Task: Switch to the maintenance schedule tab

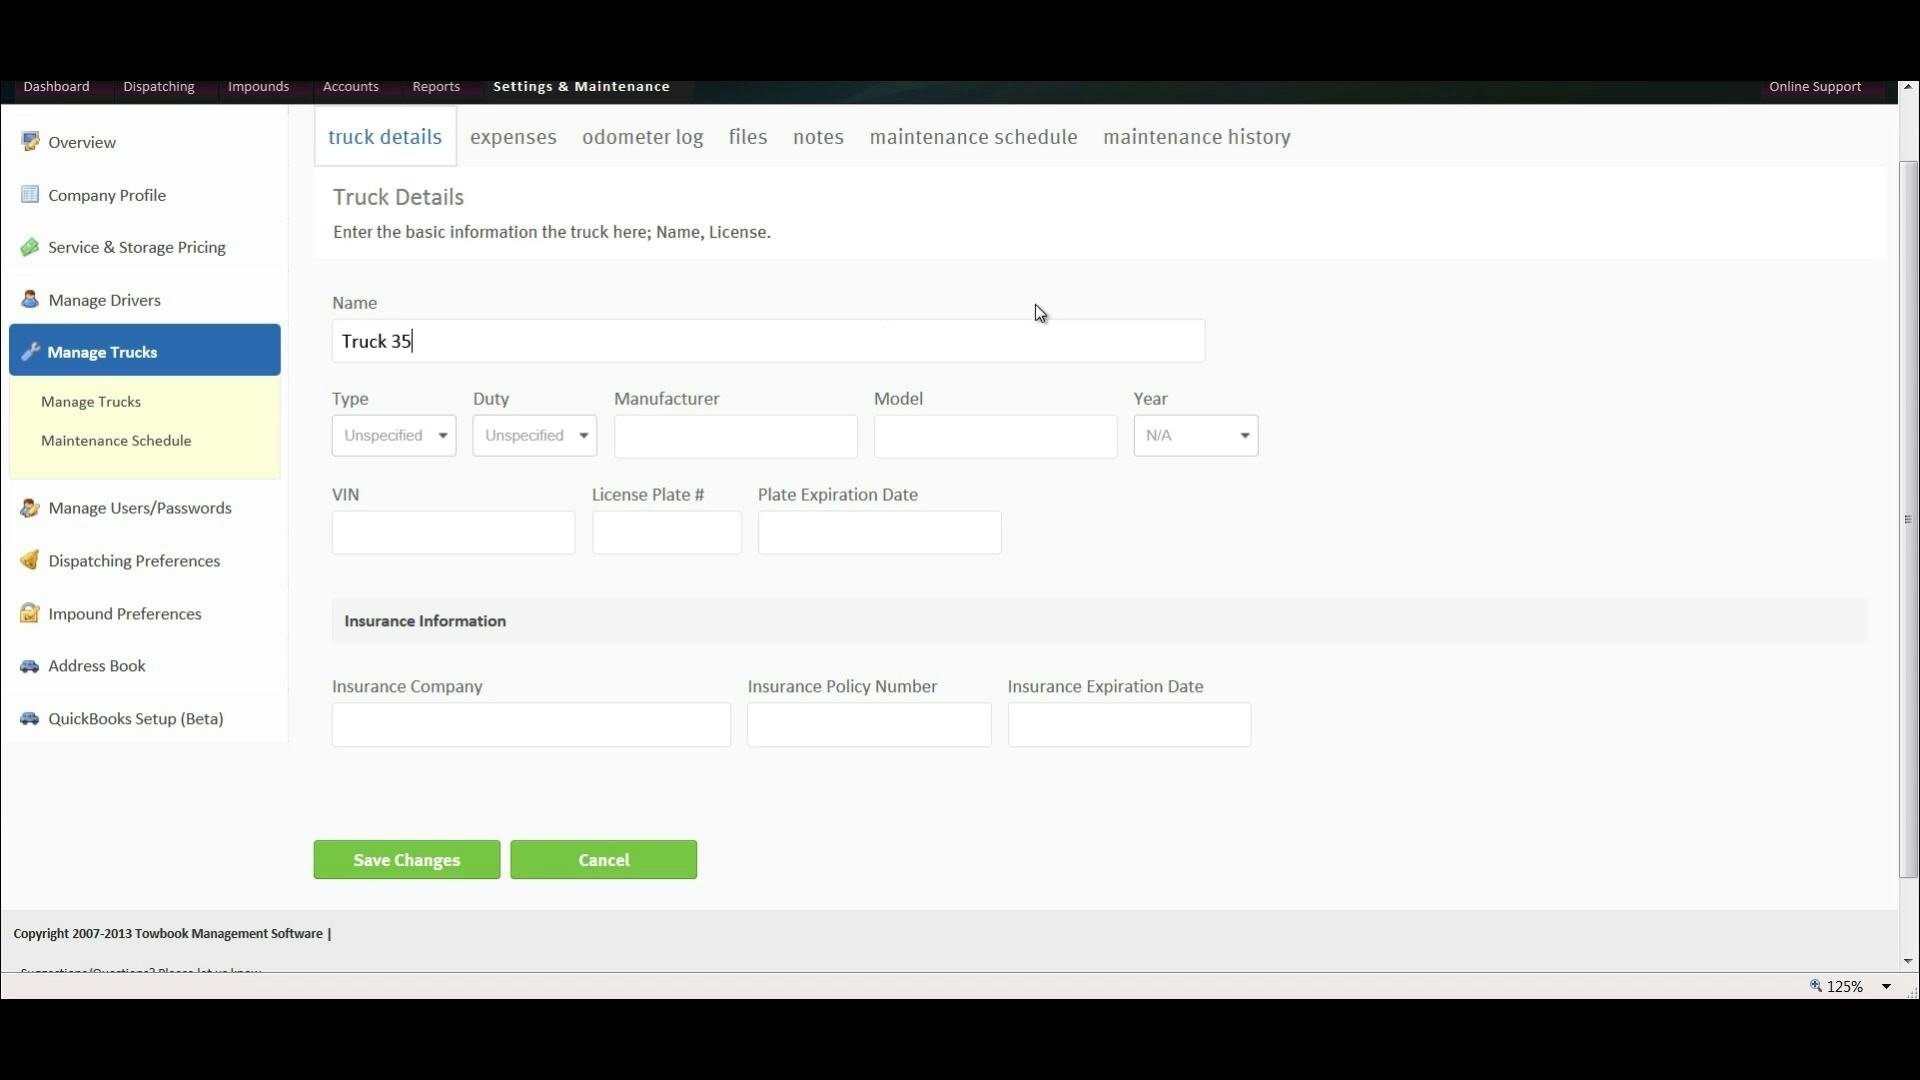Action: [x=974, y=137]
